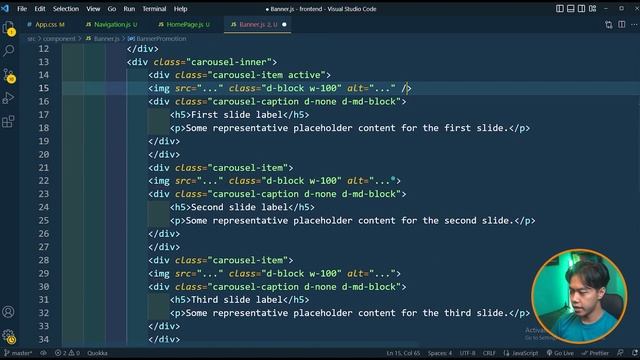Switch to the App.css tab

(46, 24)
